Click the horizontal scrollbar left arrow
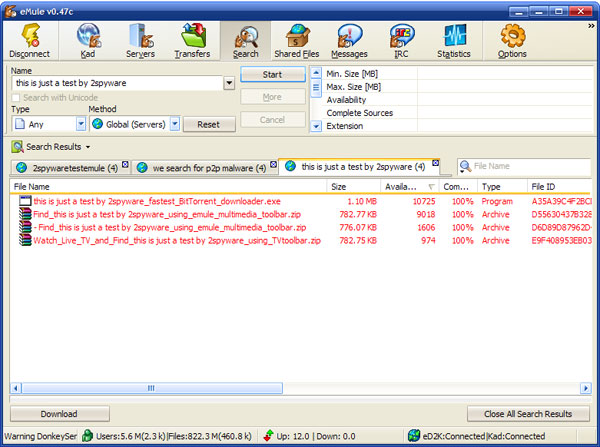 coord(16,388)
